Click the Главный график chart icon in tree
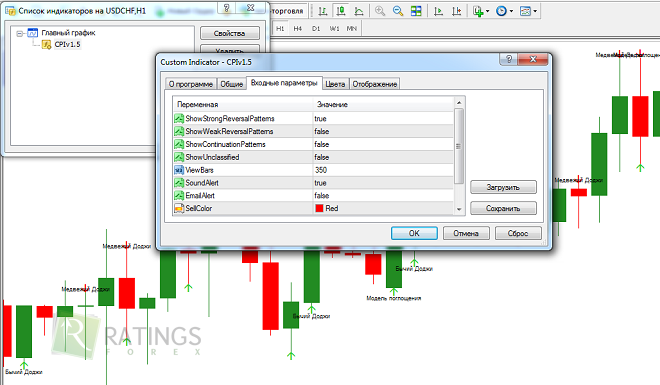Screen dimensions: 660x385 [x=32, y=32]
